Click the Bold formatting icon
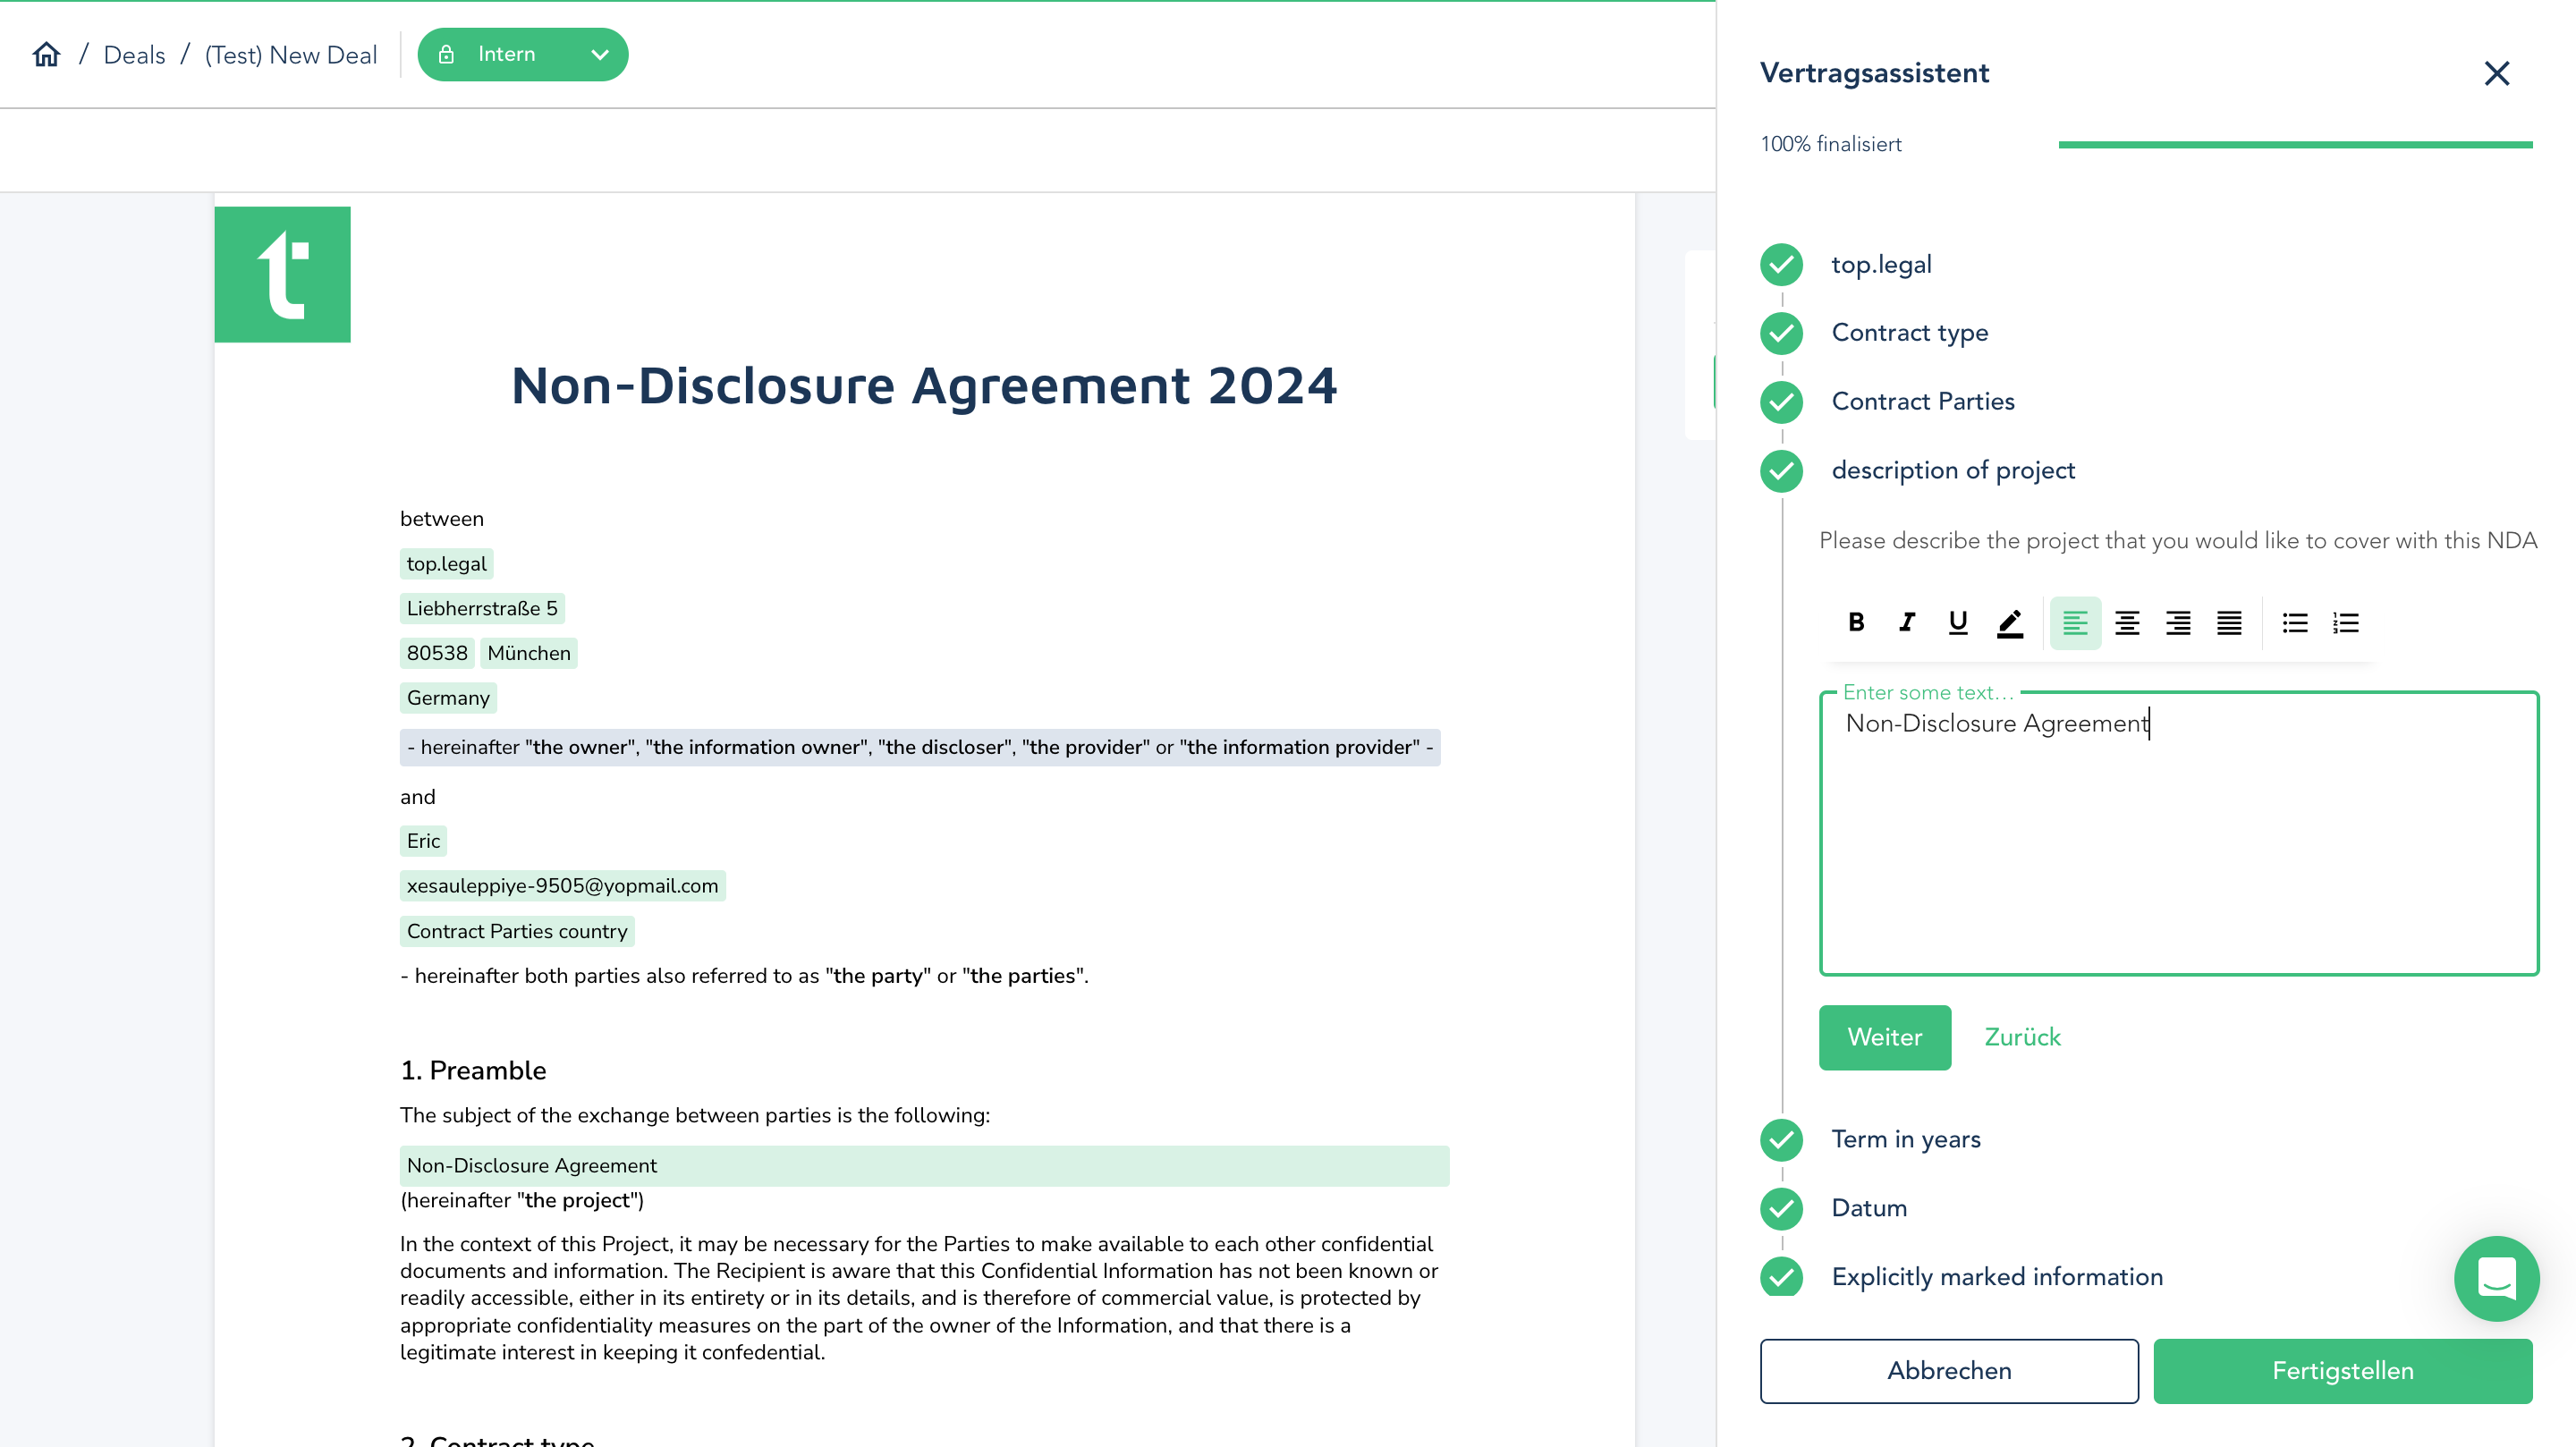This screenshot has height=1447, width=2576. [x=1856, y=622]
